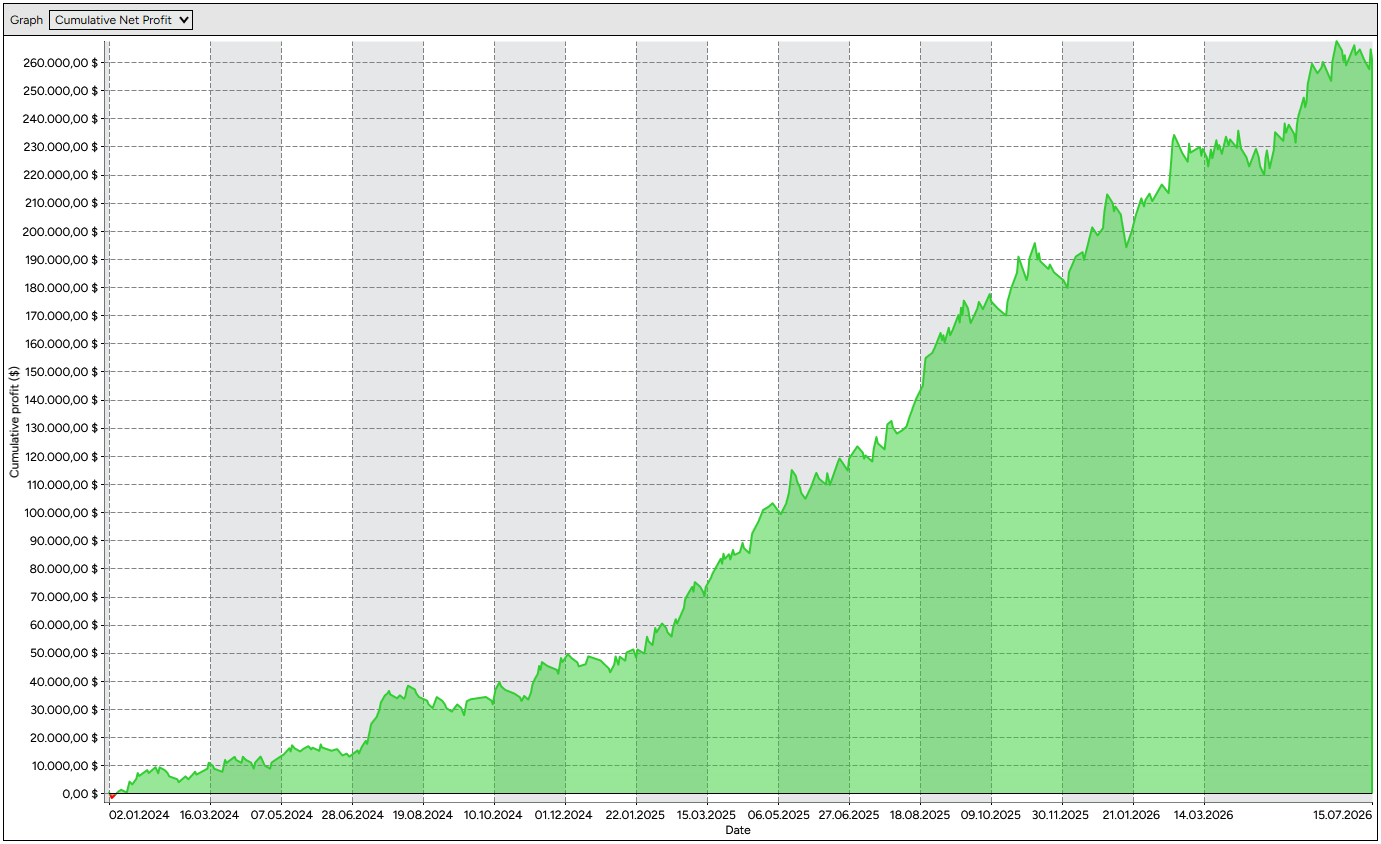Click the 'Graph' label
The image size is (1381, 844).
point(27,20)
